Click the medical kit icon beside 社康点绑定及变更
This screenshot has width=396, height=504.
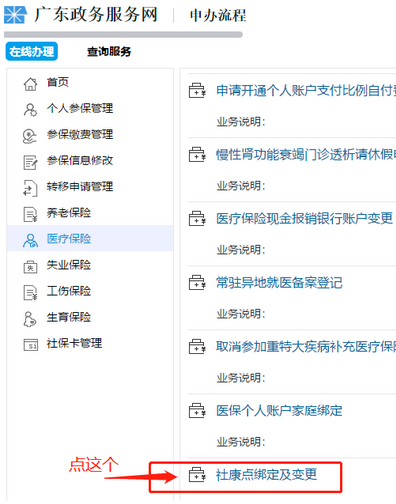pos(197,475)
